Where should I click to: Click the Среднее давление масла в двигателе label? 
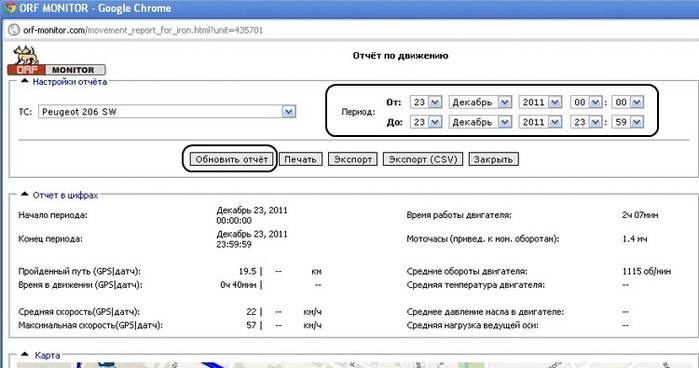coord(485,312)
